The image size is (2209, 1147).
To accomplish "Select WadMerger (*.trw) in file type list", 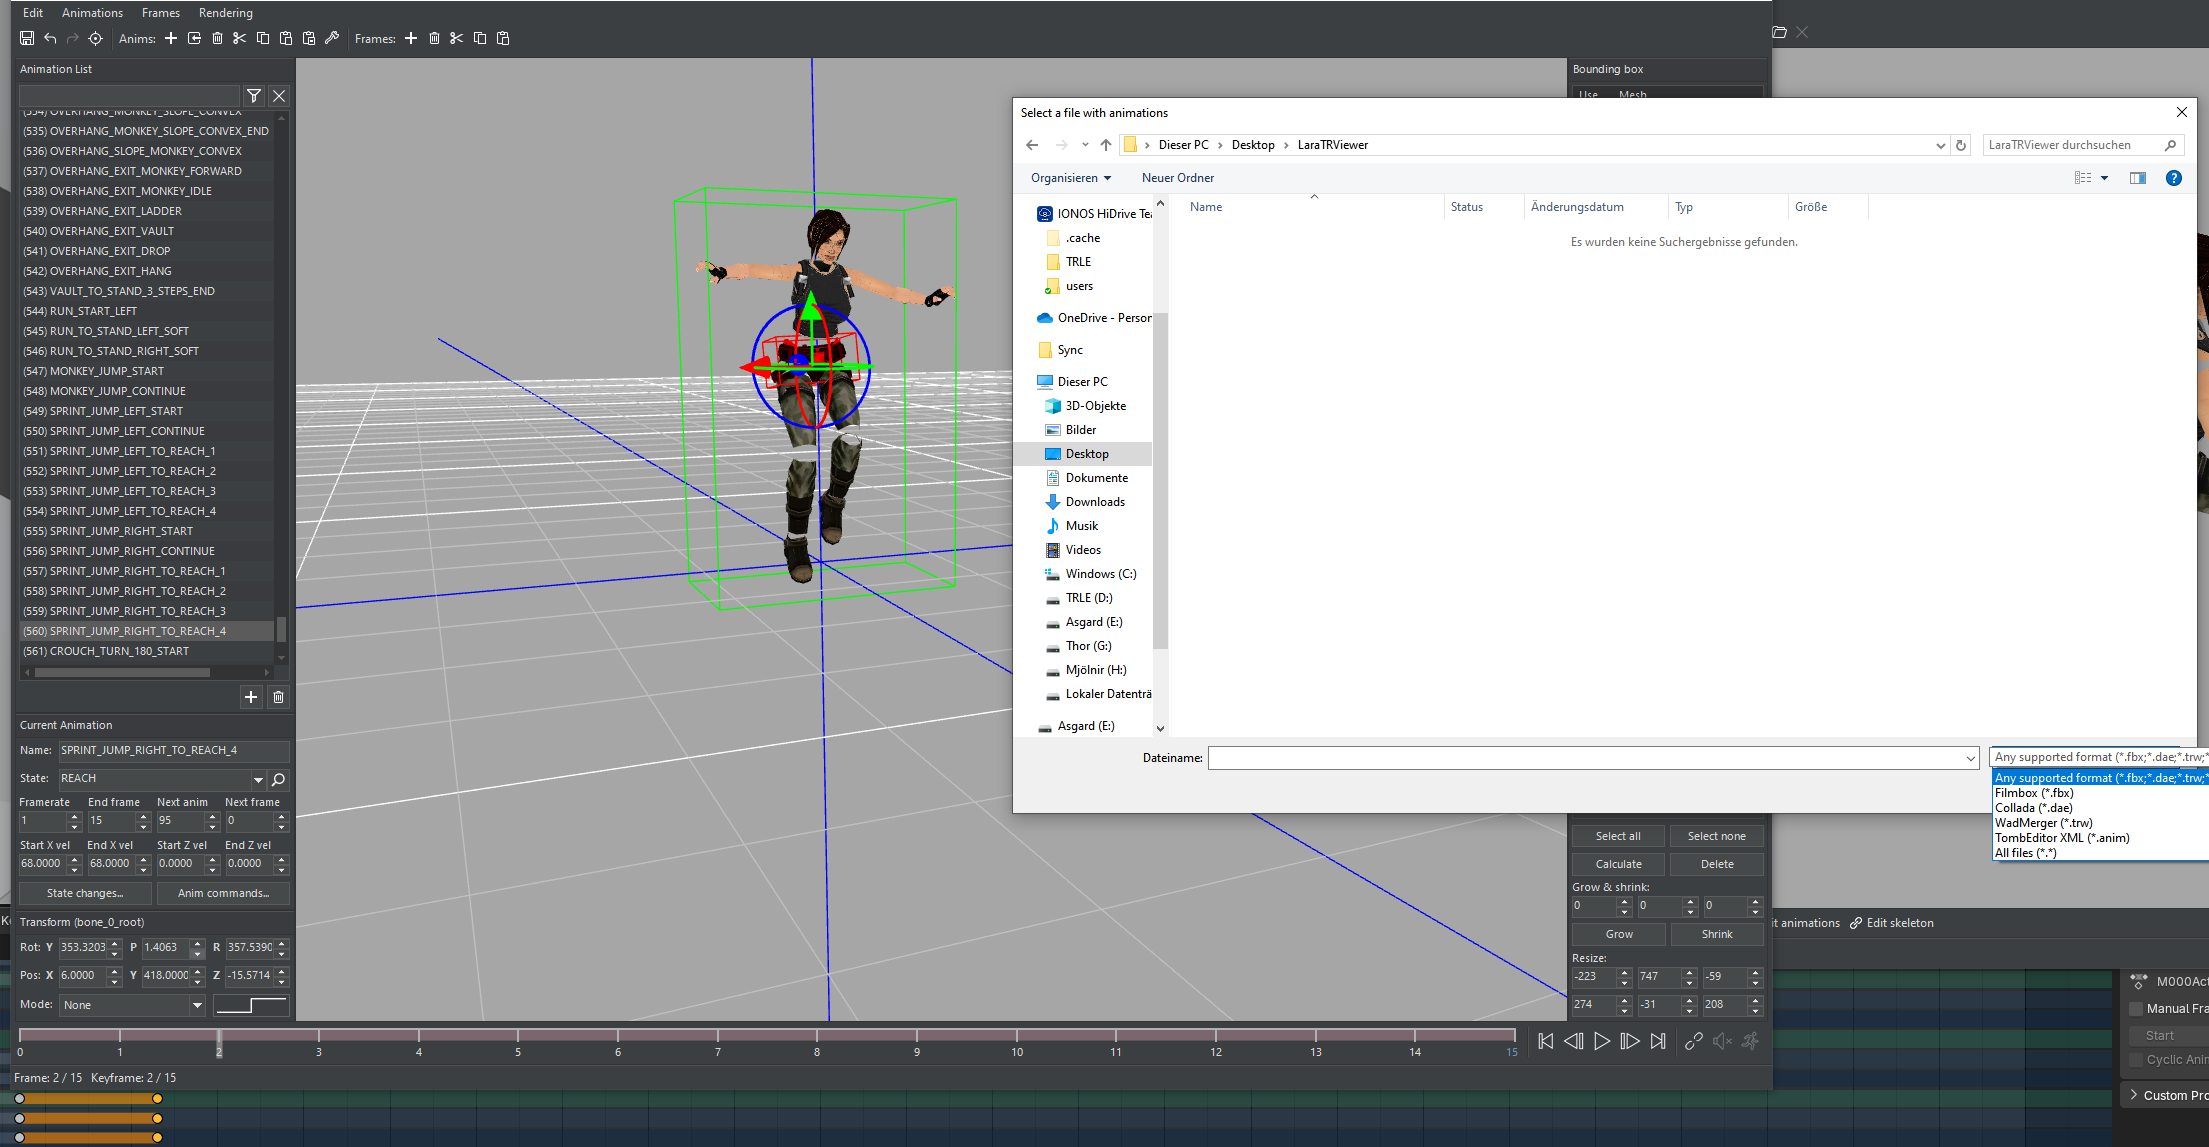I will [2043, 823].
